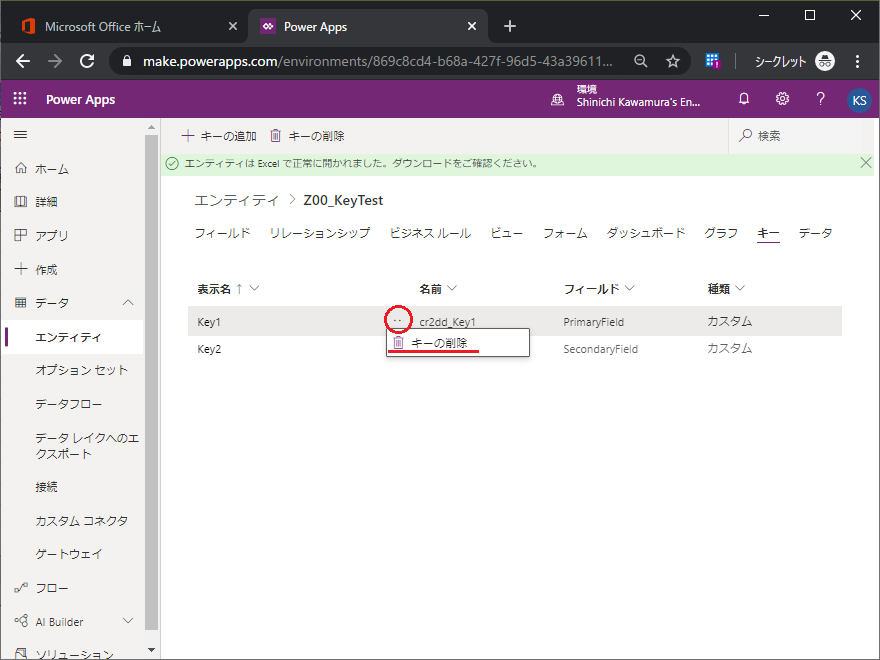Image resolution: width=880 pixels, height=660 pixels.
Task: Click the browser extension grid icon
Action: 712,61
